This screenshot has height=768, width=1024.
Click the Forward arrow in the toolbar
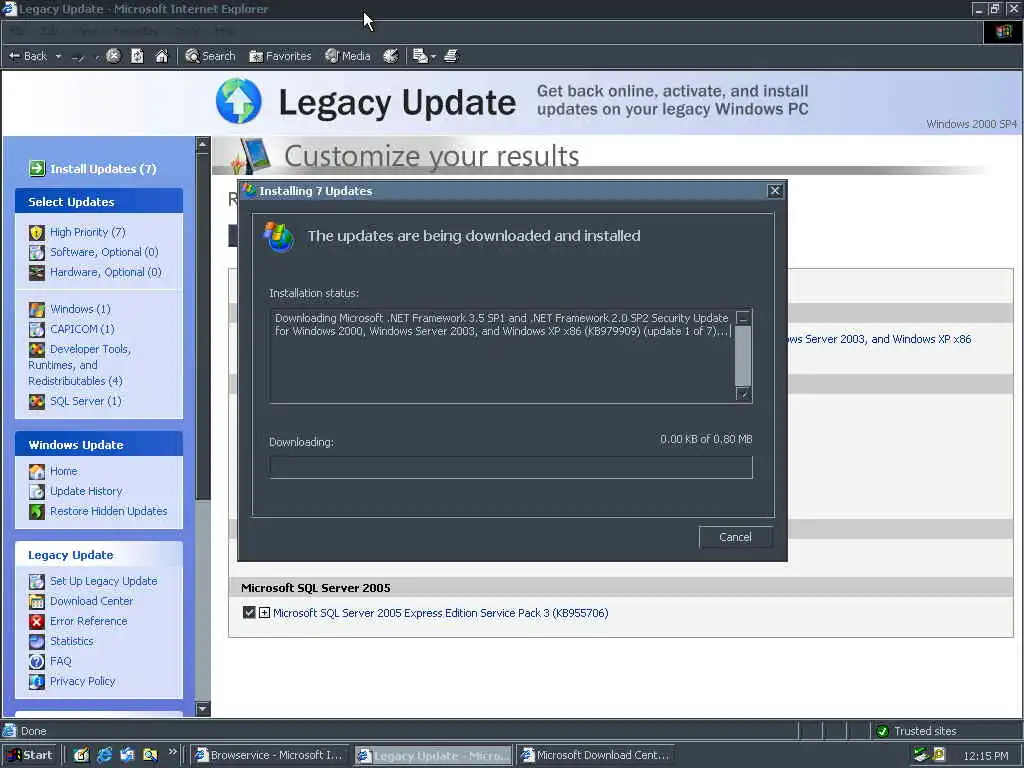pos(78,57)
